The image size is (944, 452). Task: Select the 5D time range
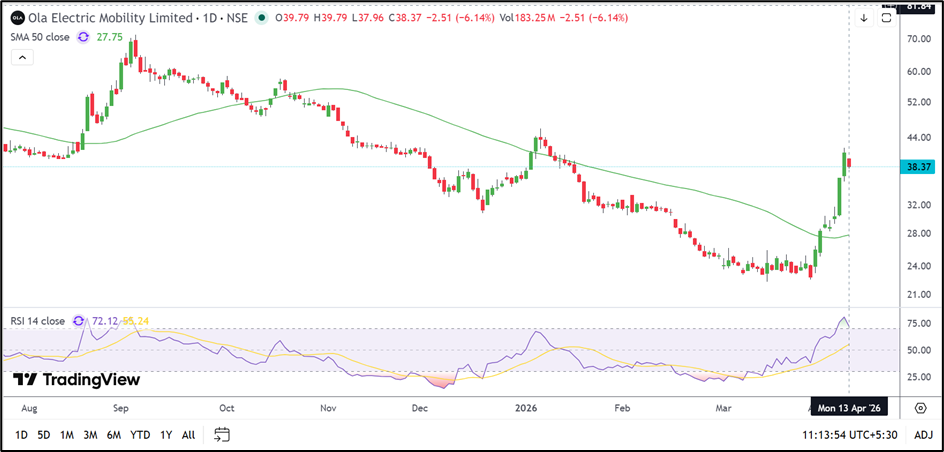pyautogui.click(x=43, y=434)
